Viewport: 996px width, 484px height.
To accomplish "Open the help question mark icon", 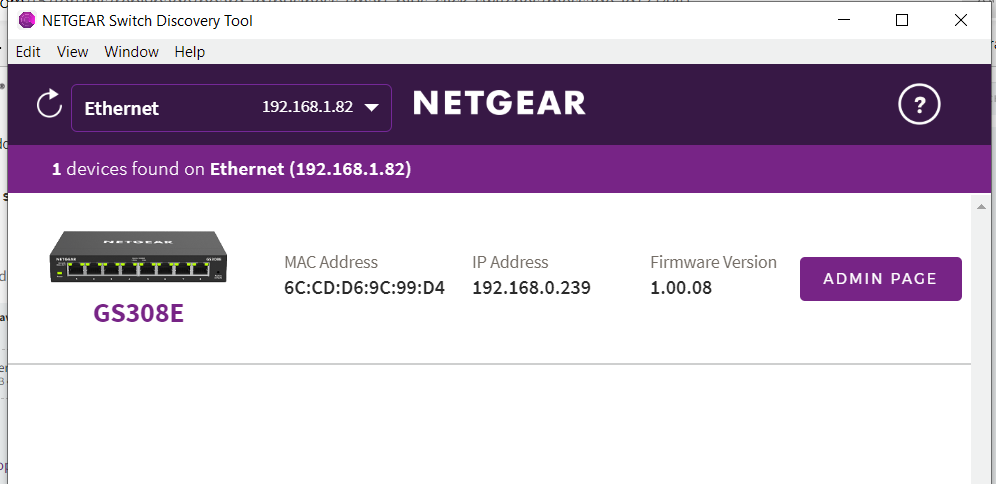I will pyautogui.click(x=920, y=104).
